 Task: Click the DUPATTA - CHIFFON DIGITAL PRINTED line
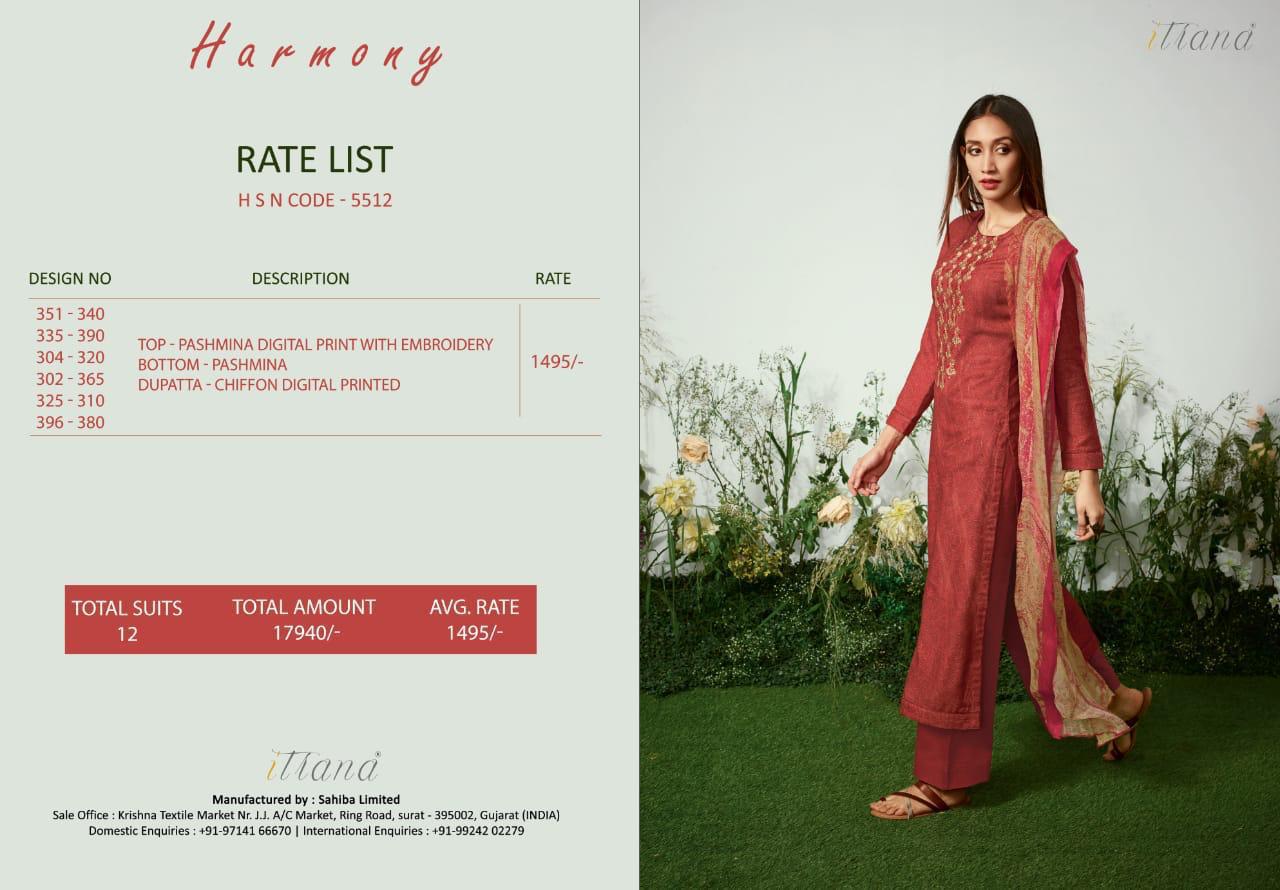(269, 384)
